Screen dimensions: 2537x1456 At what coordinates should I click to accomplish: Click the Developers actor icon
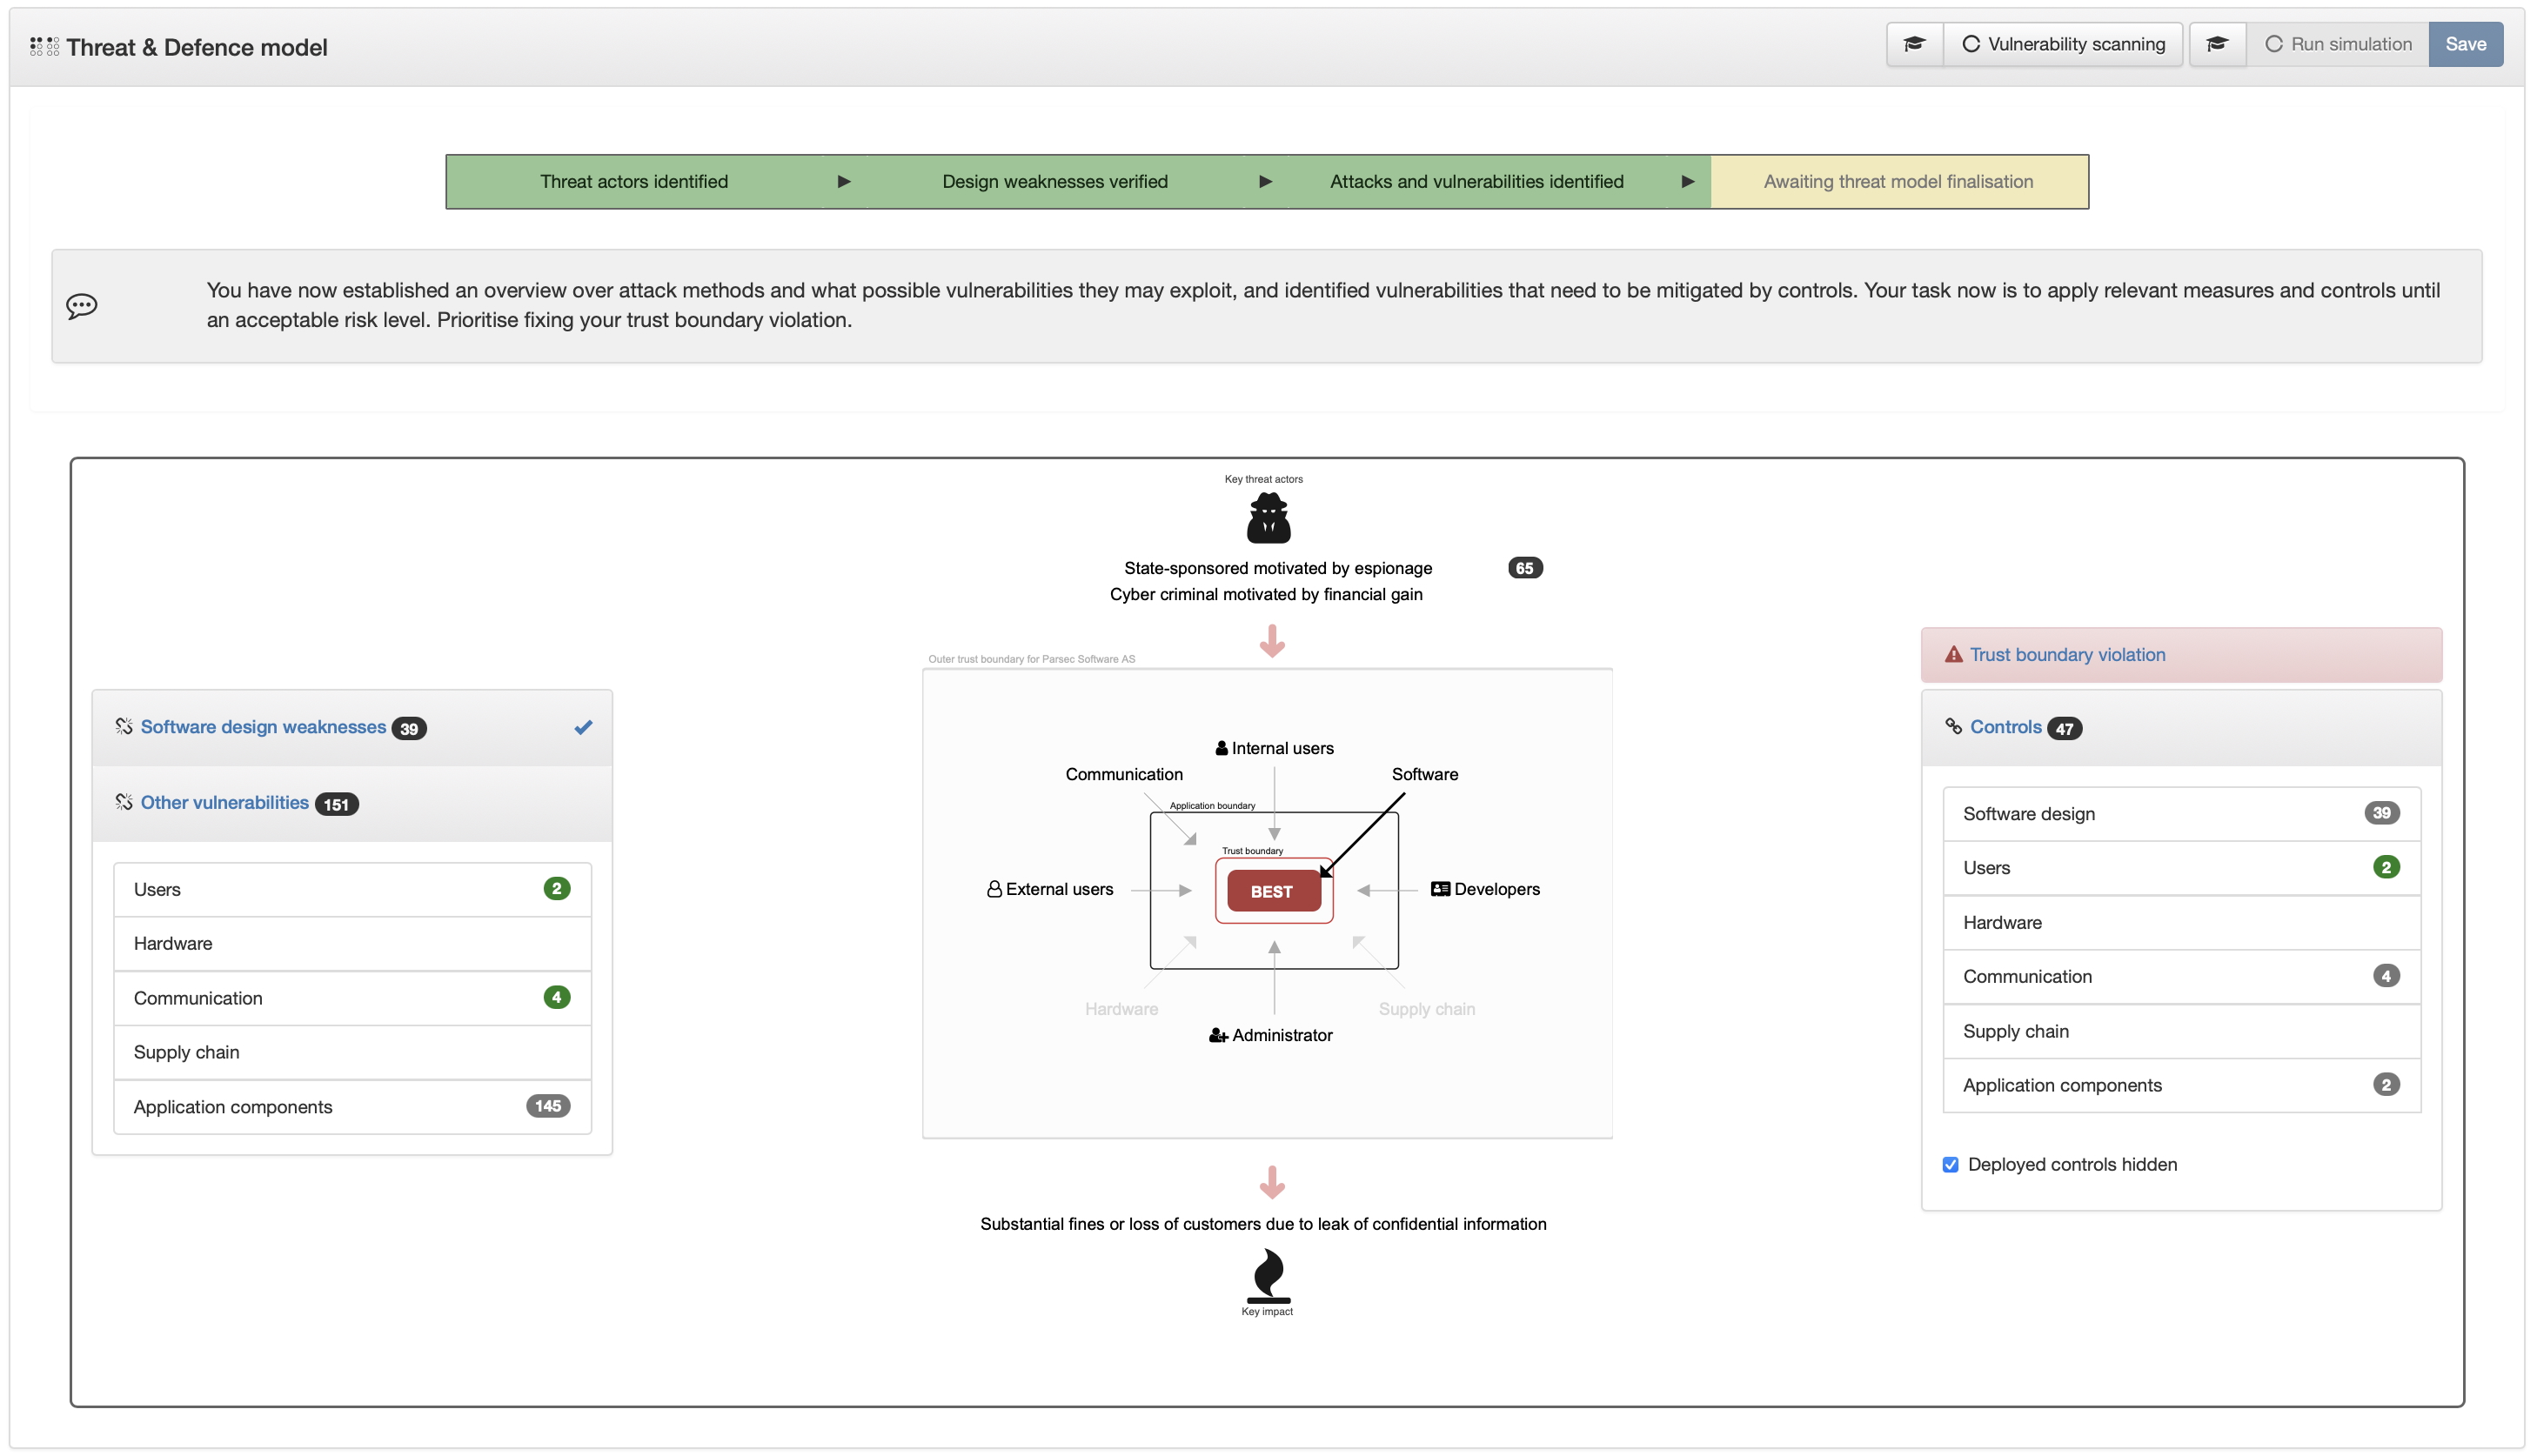pyautogui.click(x=1440, y=889)
